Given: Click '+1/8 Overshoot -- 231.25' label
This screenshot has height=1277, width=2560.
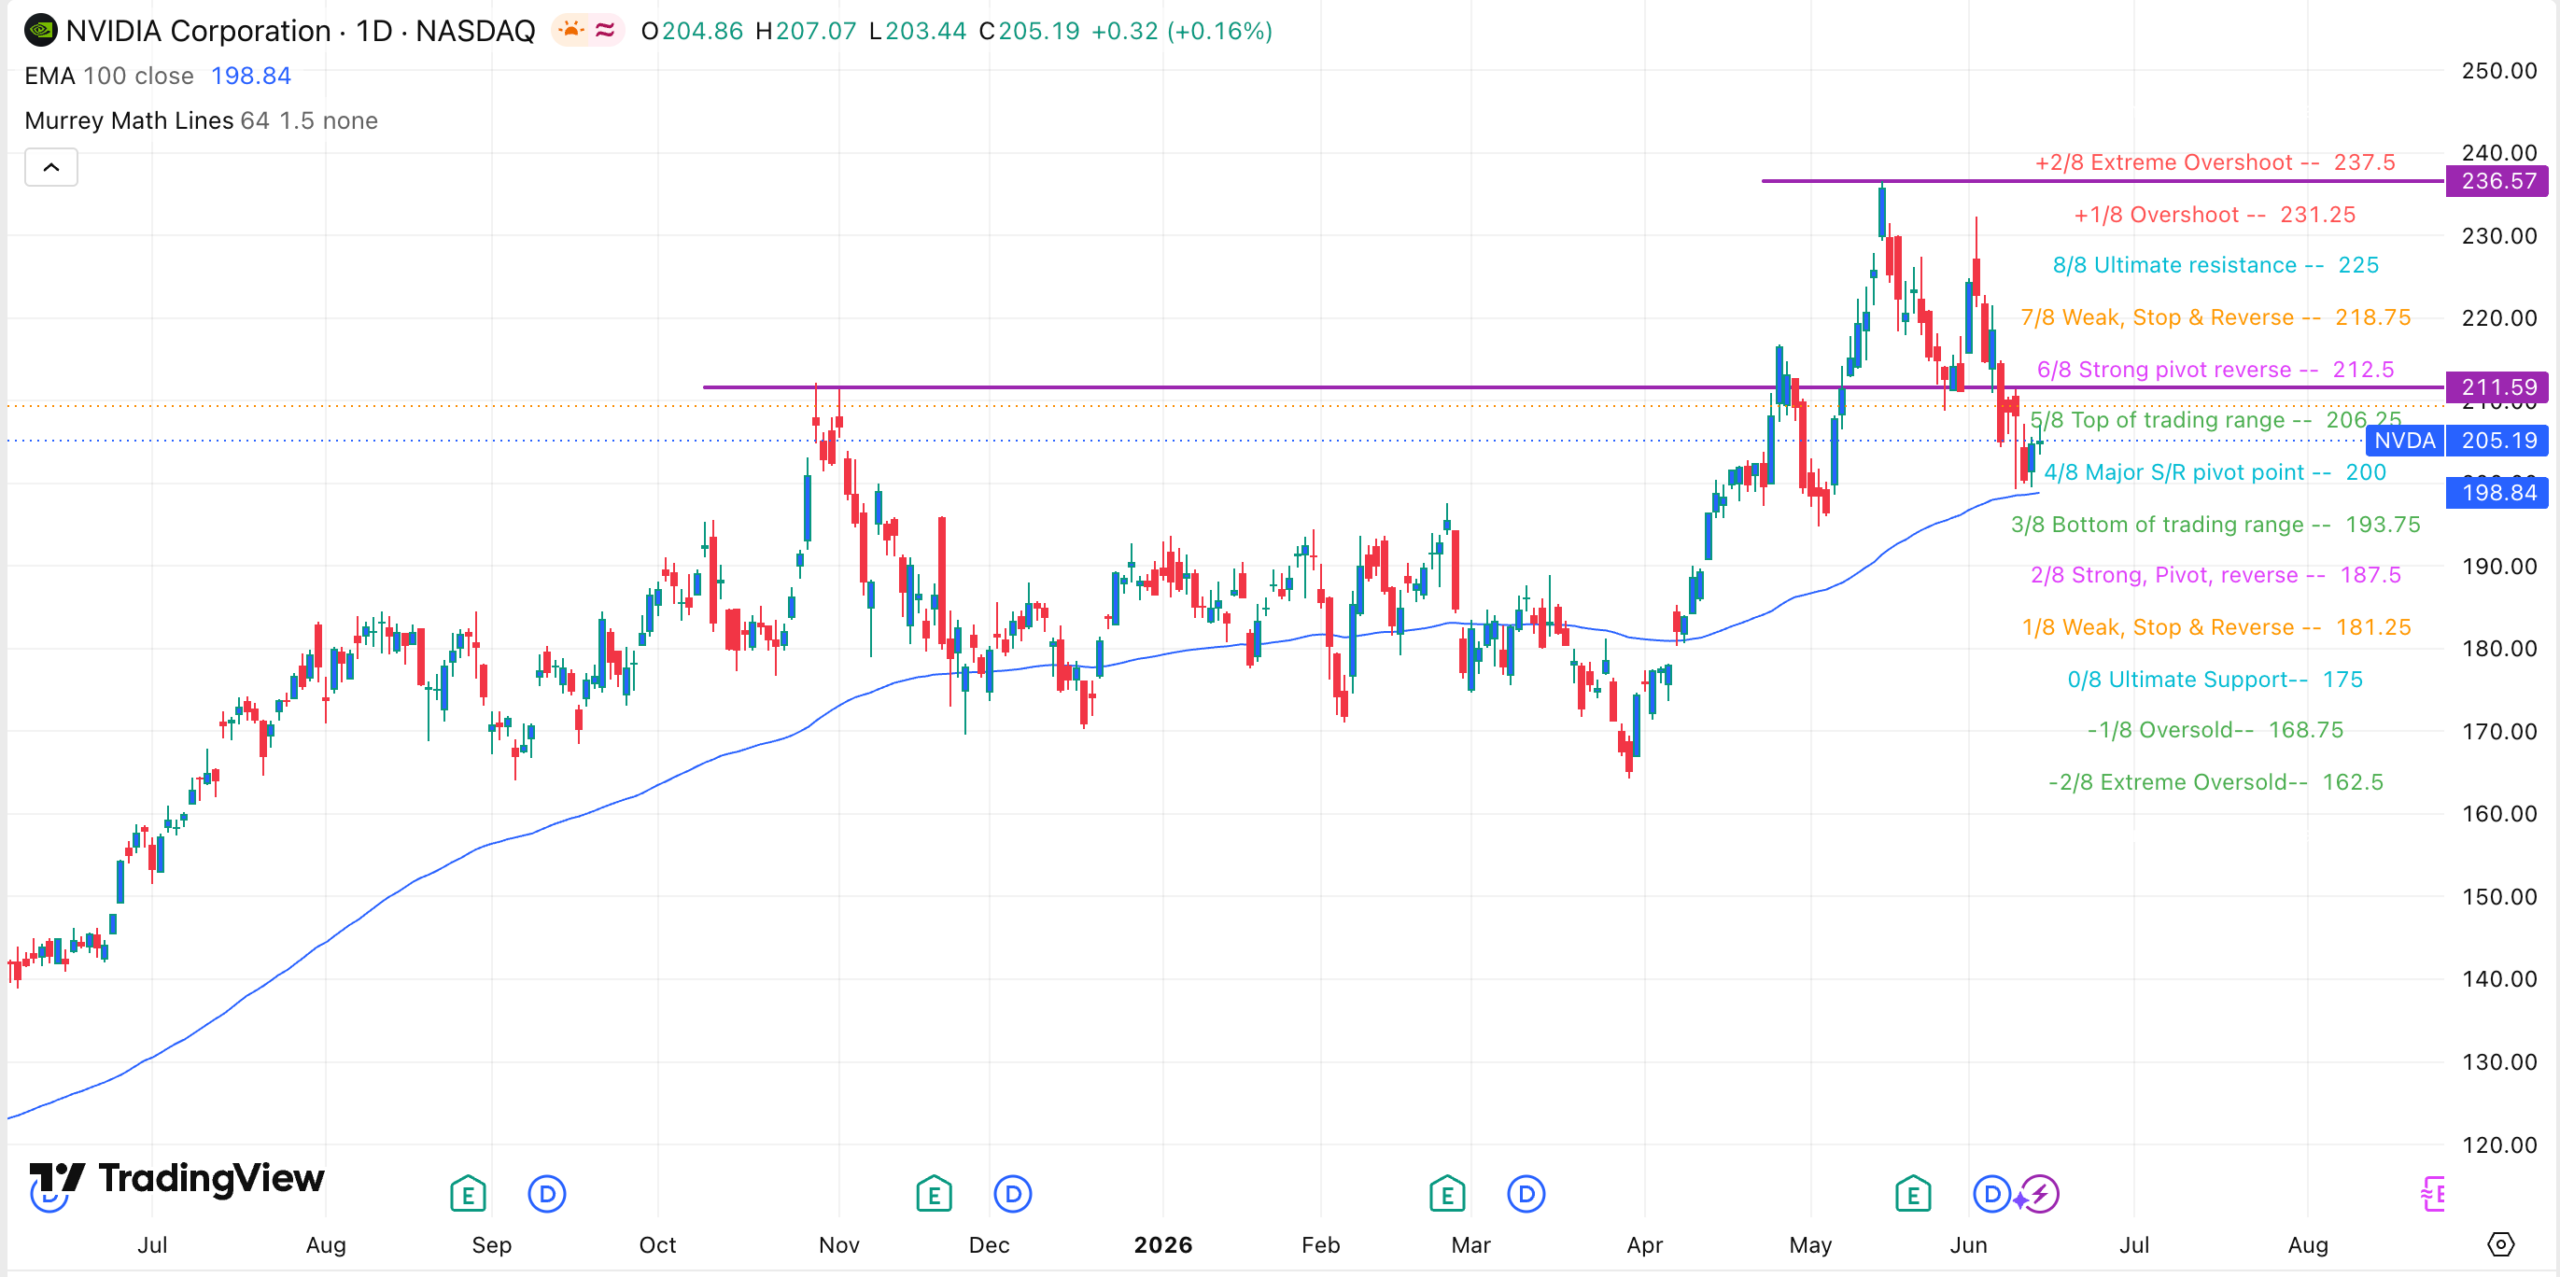Looking at the screenshot, I should tap(2215, 215).
